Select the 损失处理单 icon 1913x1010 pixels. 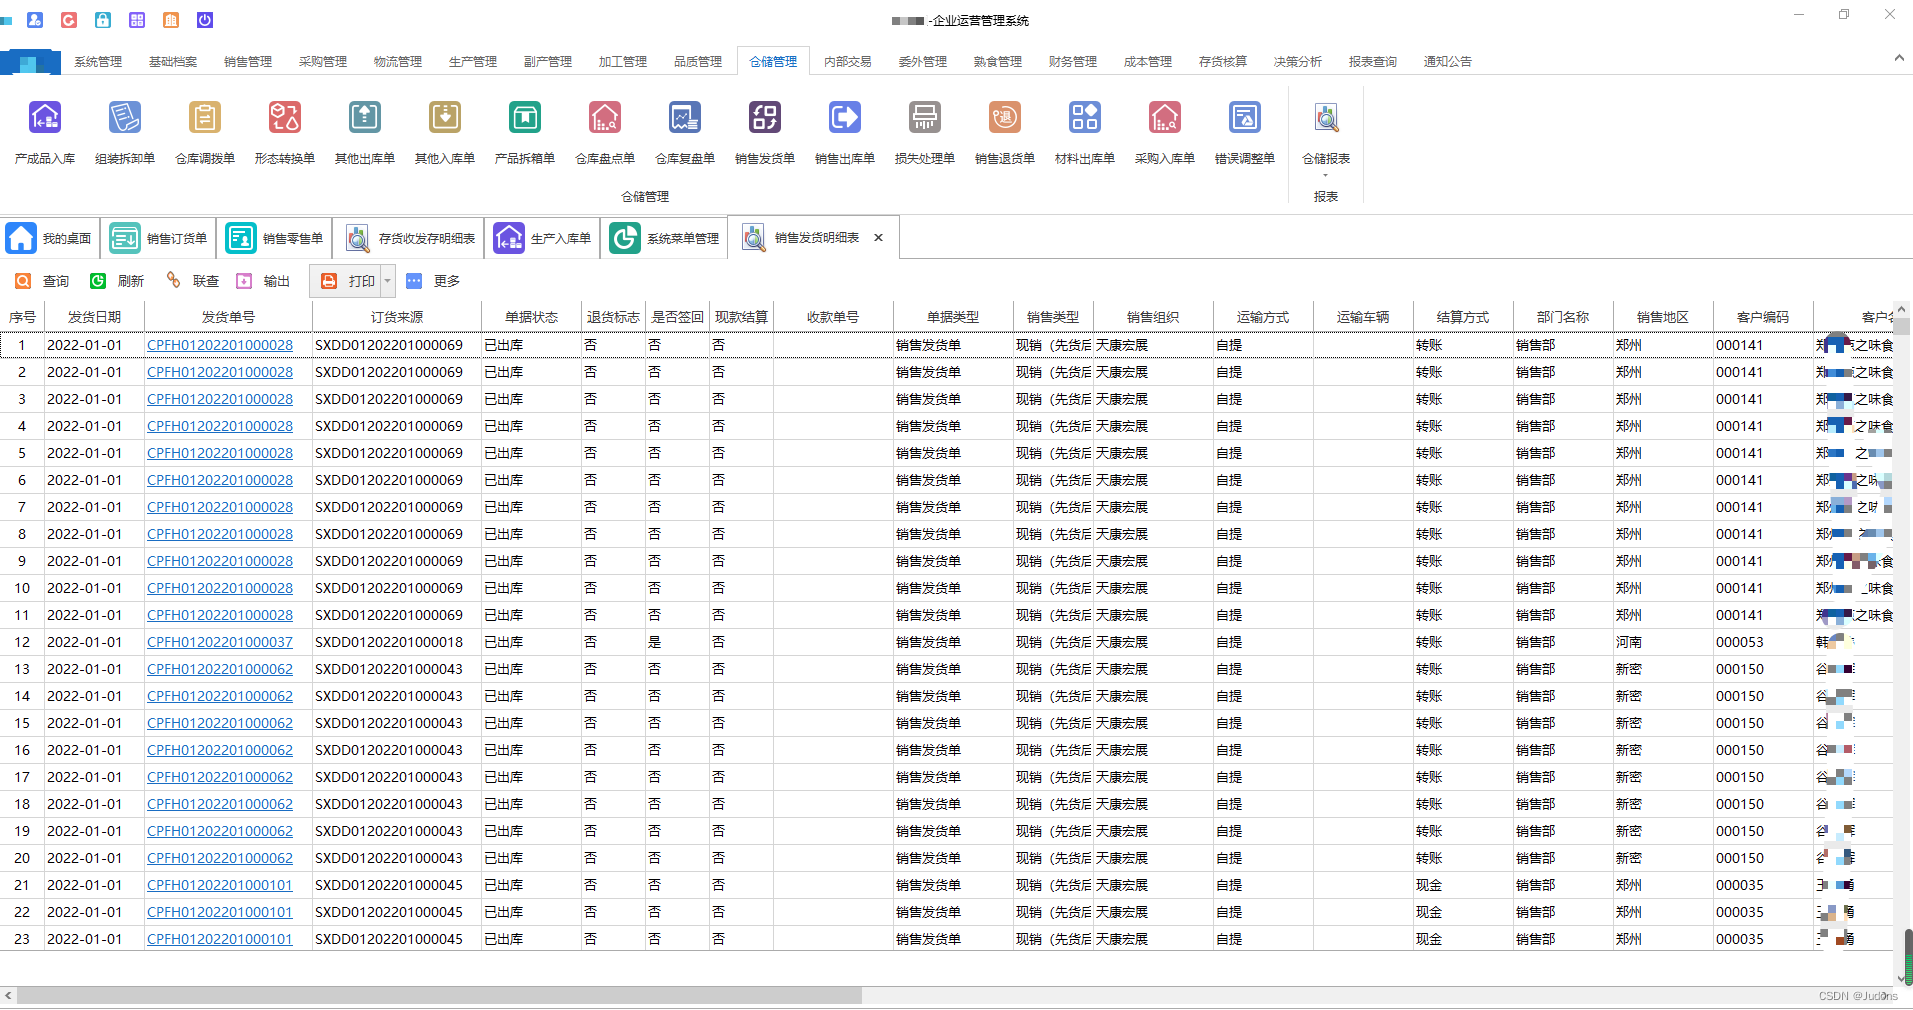pos(924,130)
